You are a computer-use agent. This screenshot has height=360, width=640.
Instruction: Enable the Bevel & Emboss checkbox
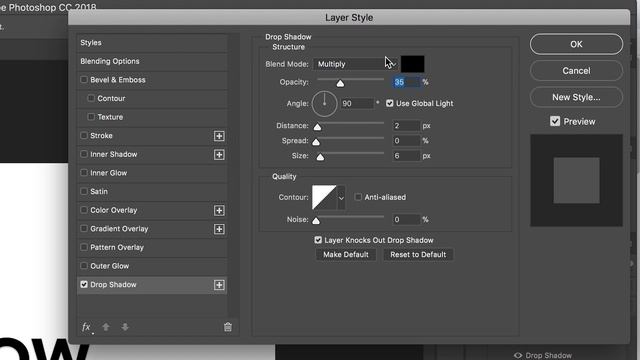click(84, 80)
